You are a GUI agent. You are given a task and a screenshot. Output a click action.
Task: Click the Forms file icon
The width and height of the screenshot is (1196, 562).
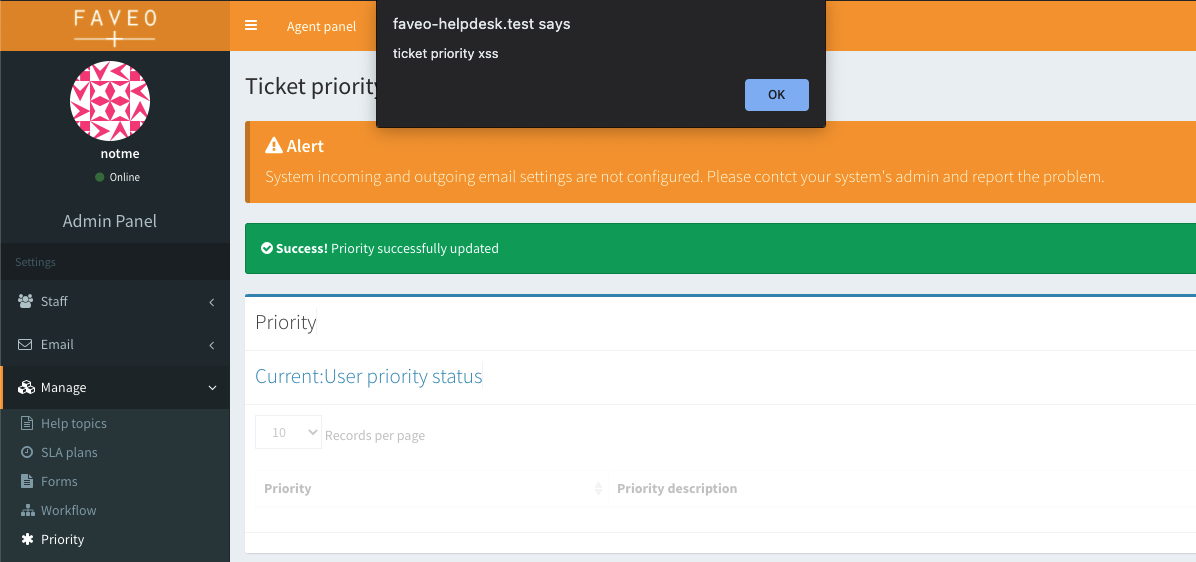[x=27, y=481]
